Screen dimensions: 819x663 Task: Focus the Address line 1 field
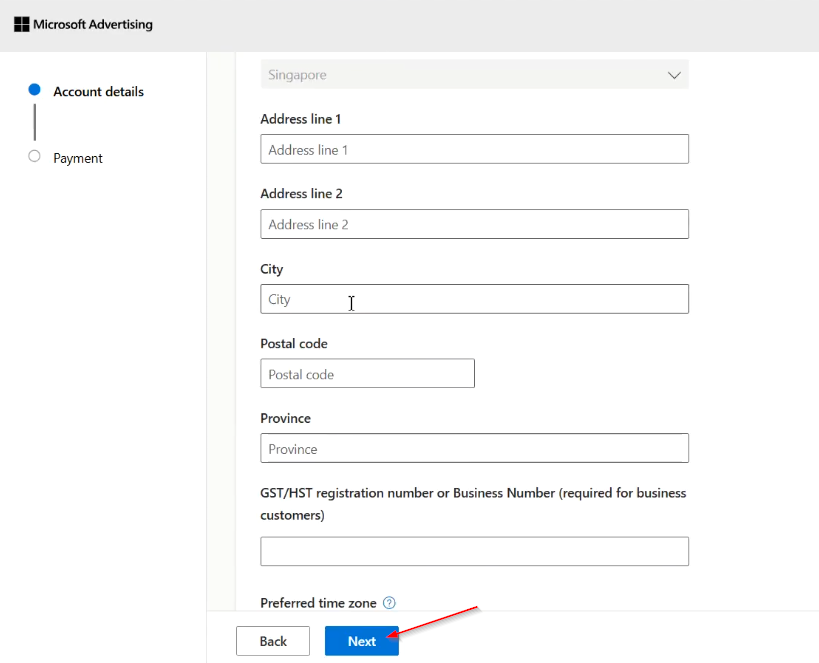(474, 150)
